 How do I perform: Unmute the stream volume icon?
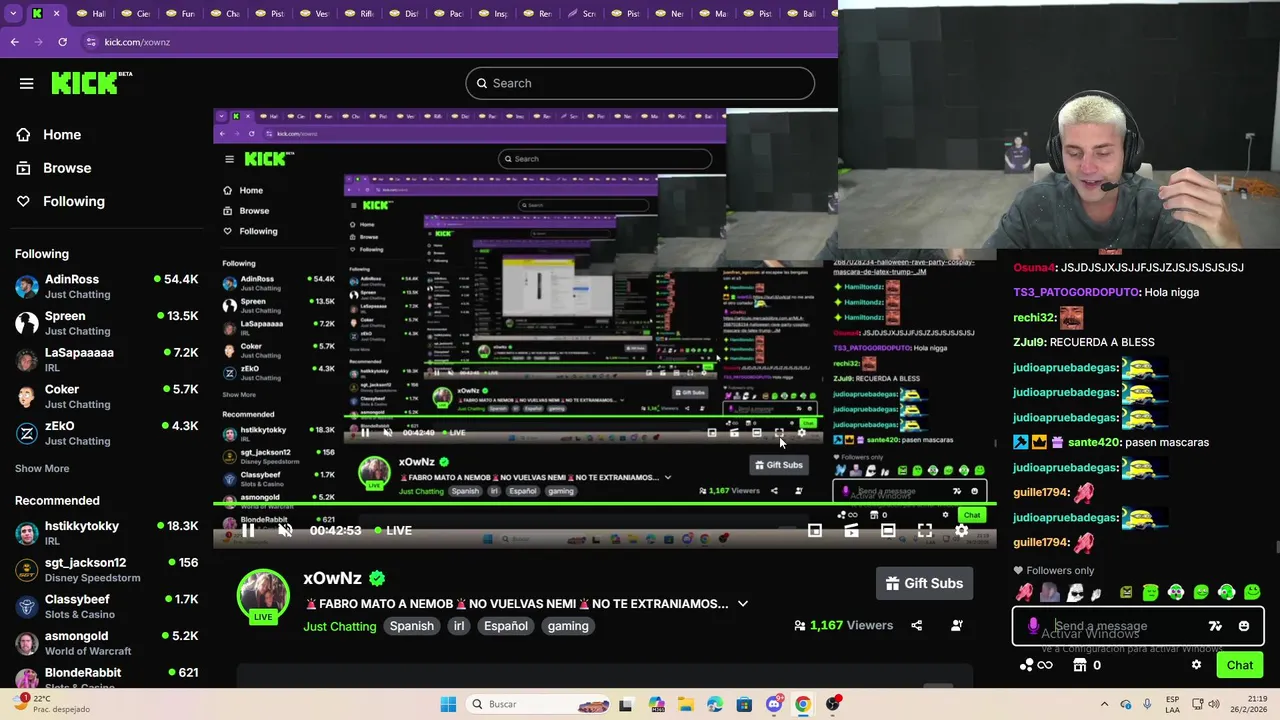pyautogui.click(x=285, y=530)
